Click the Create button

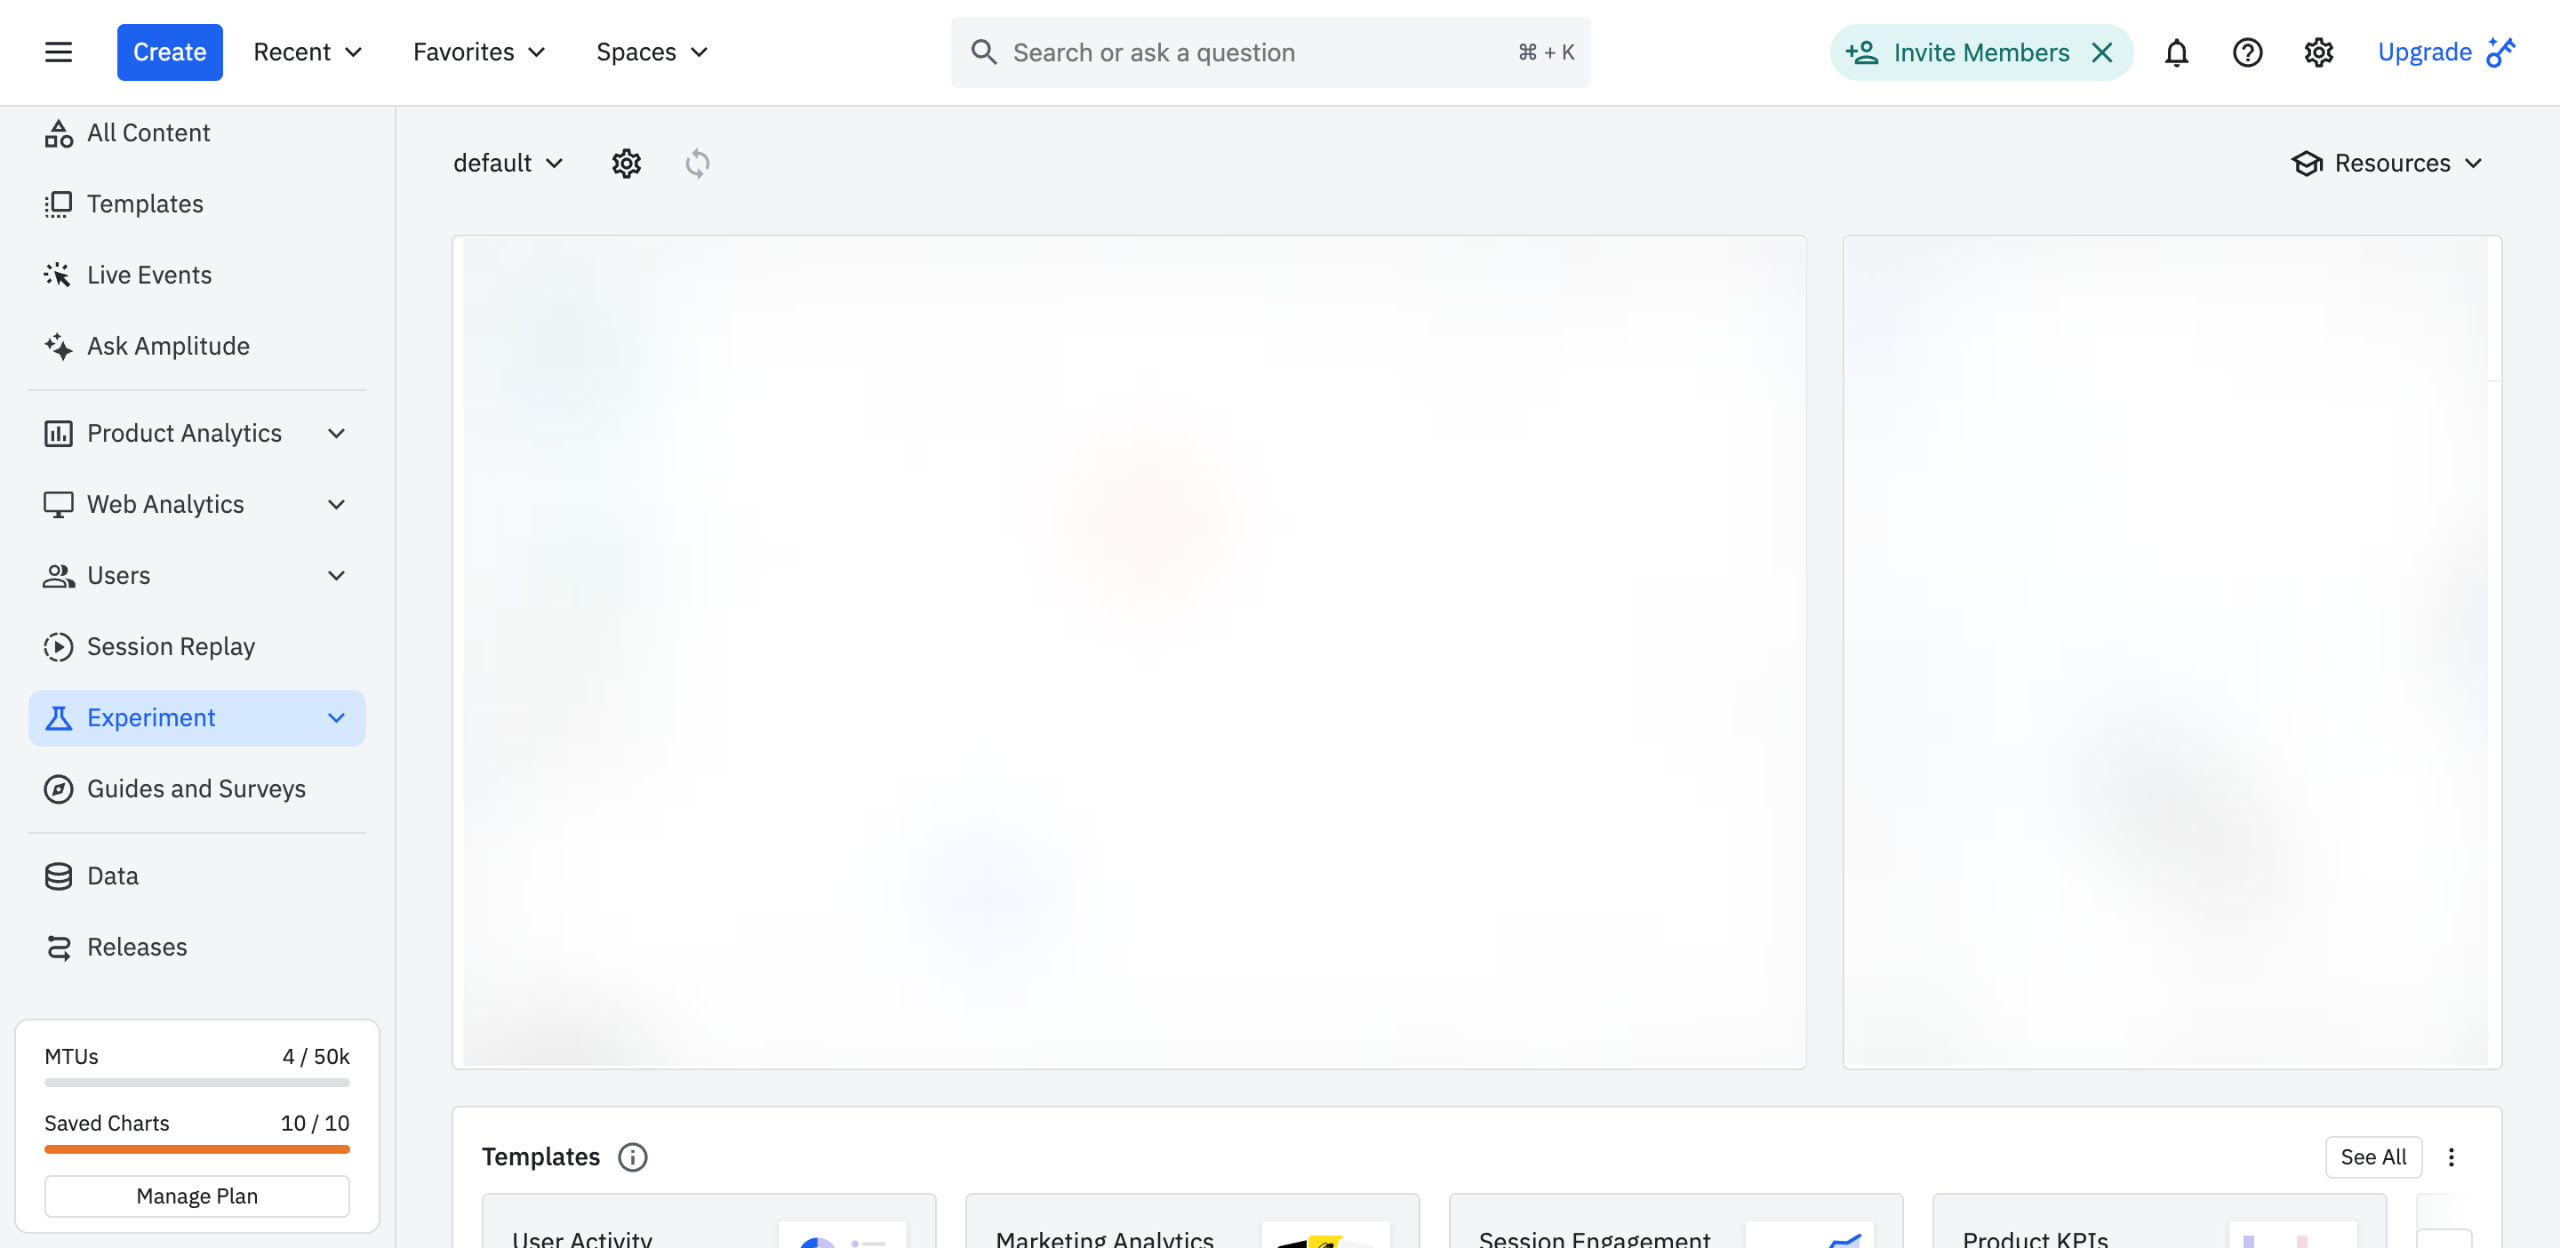(169, 52)
